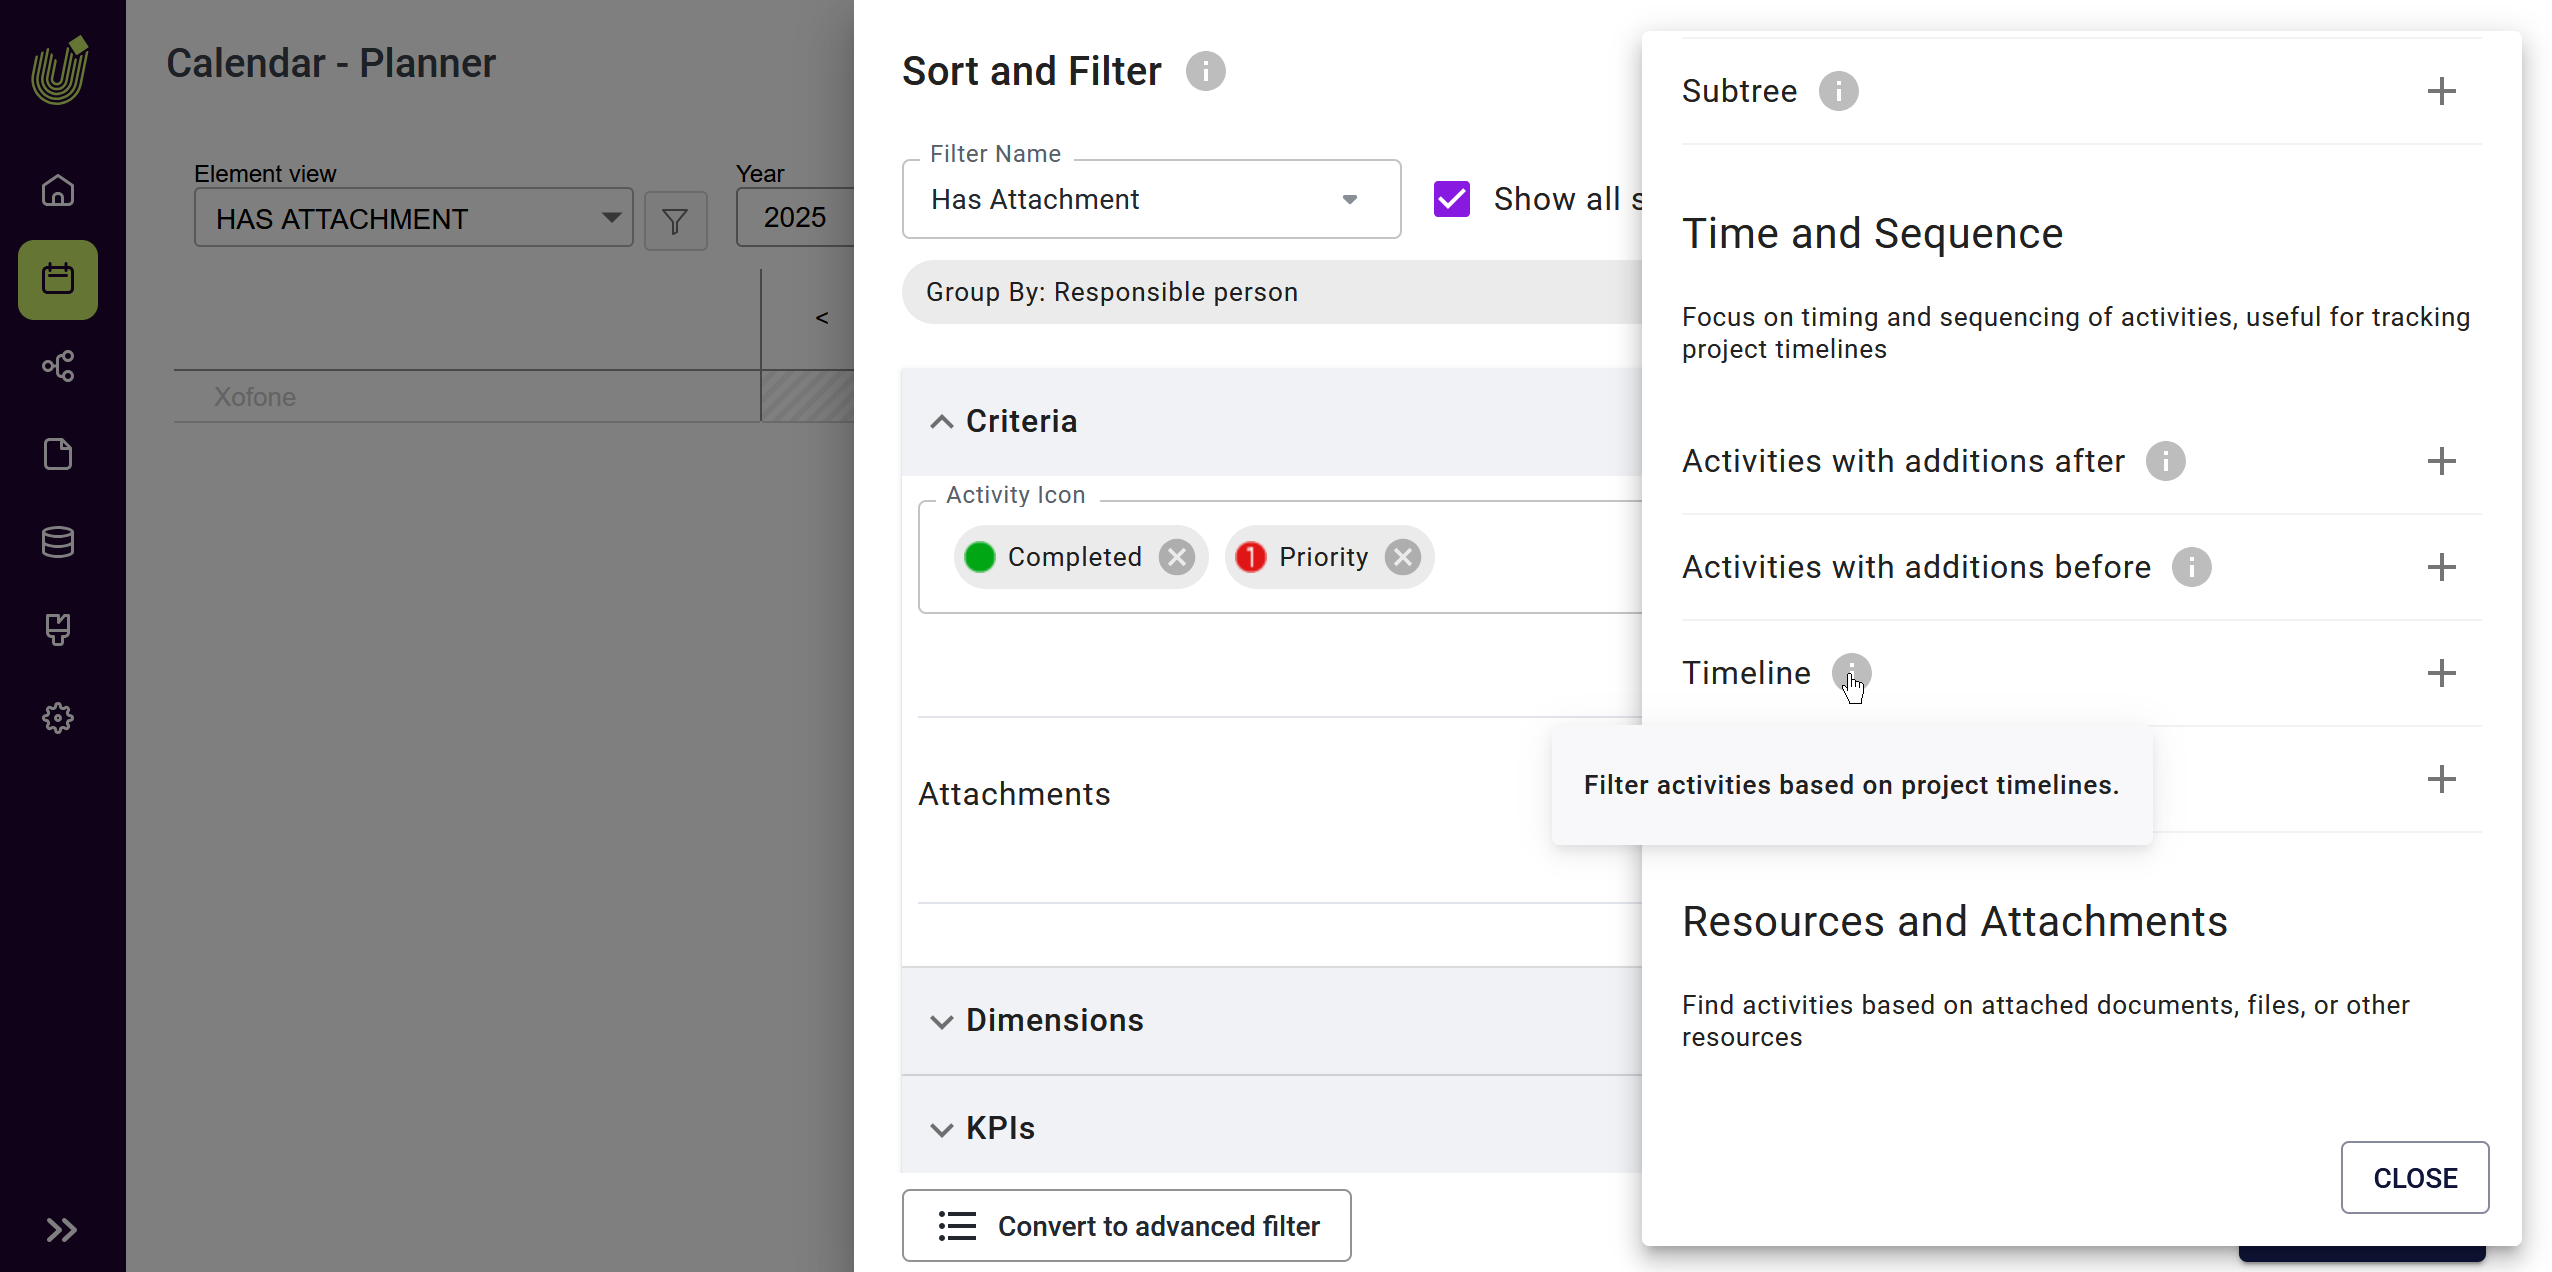Click the app logo at top left

[60, 70]
